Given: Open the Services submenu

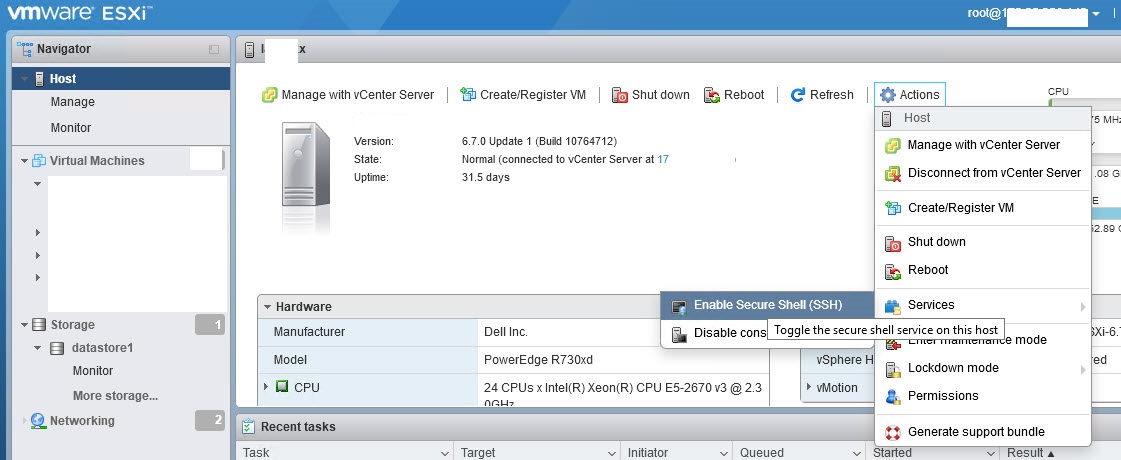Looking at the screenshot, I should click(x=930, y=305).
